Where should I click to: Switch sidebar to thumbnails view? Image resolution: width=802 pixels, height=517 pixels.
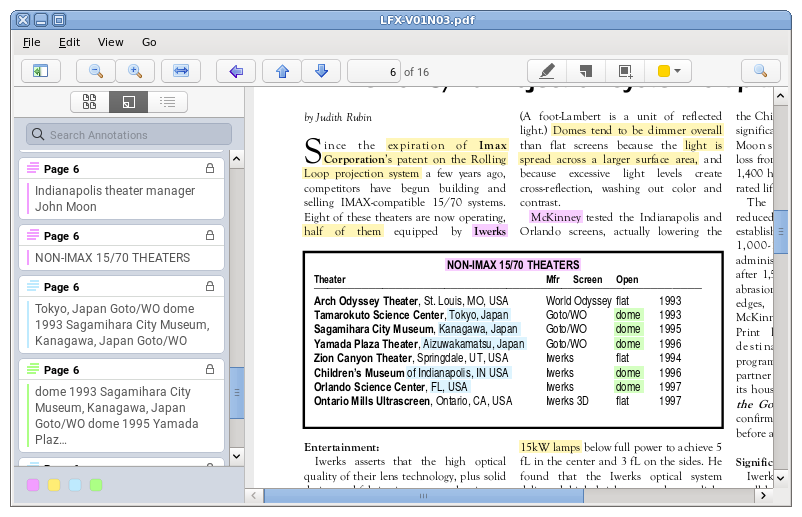coord(89,101)
